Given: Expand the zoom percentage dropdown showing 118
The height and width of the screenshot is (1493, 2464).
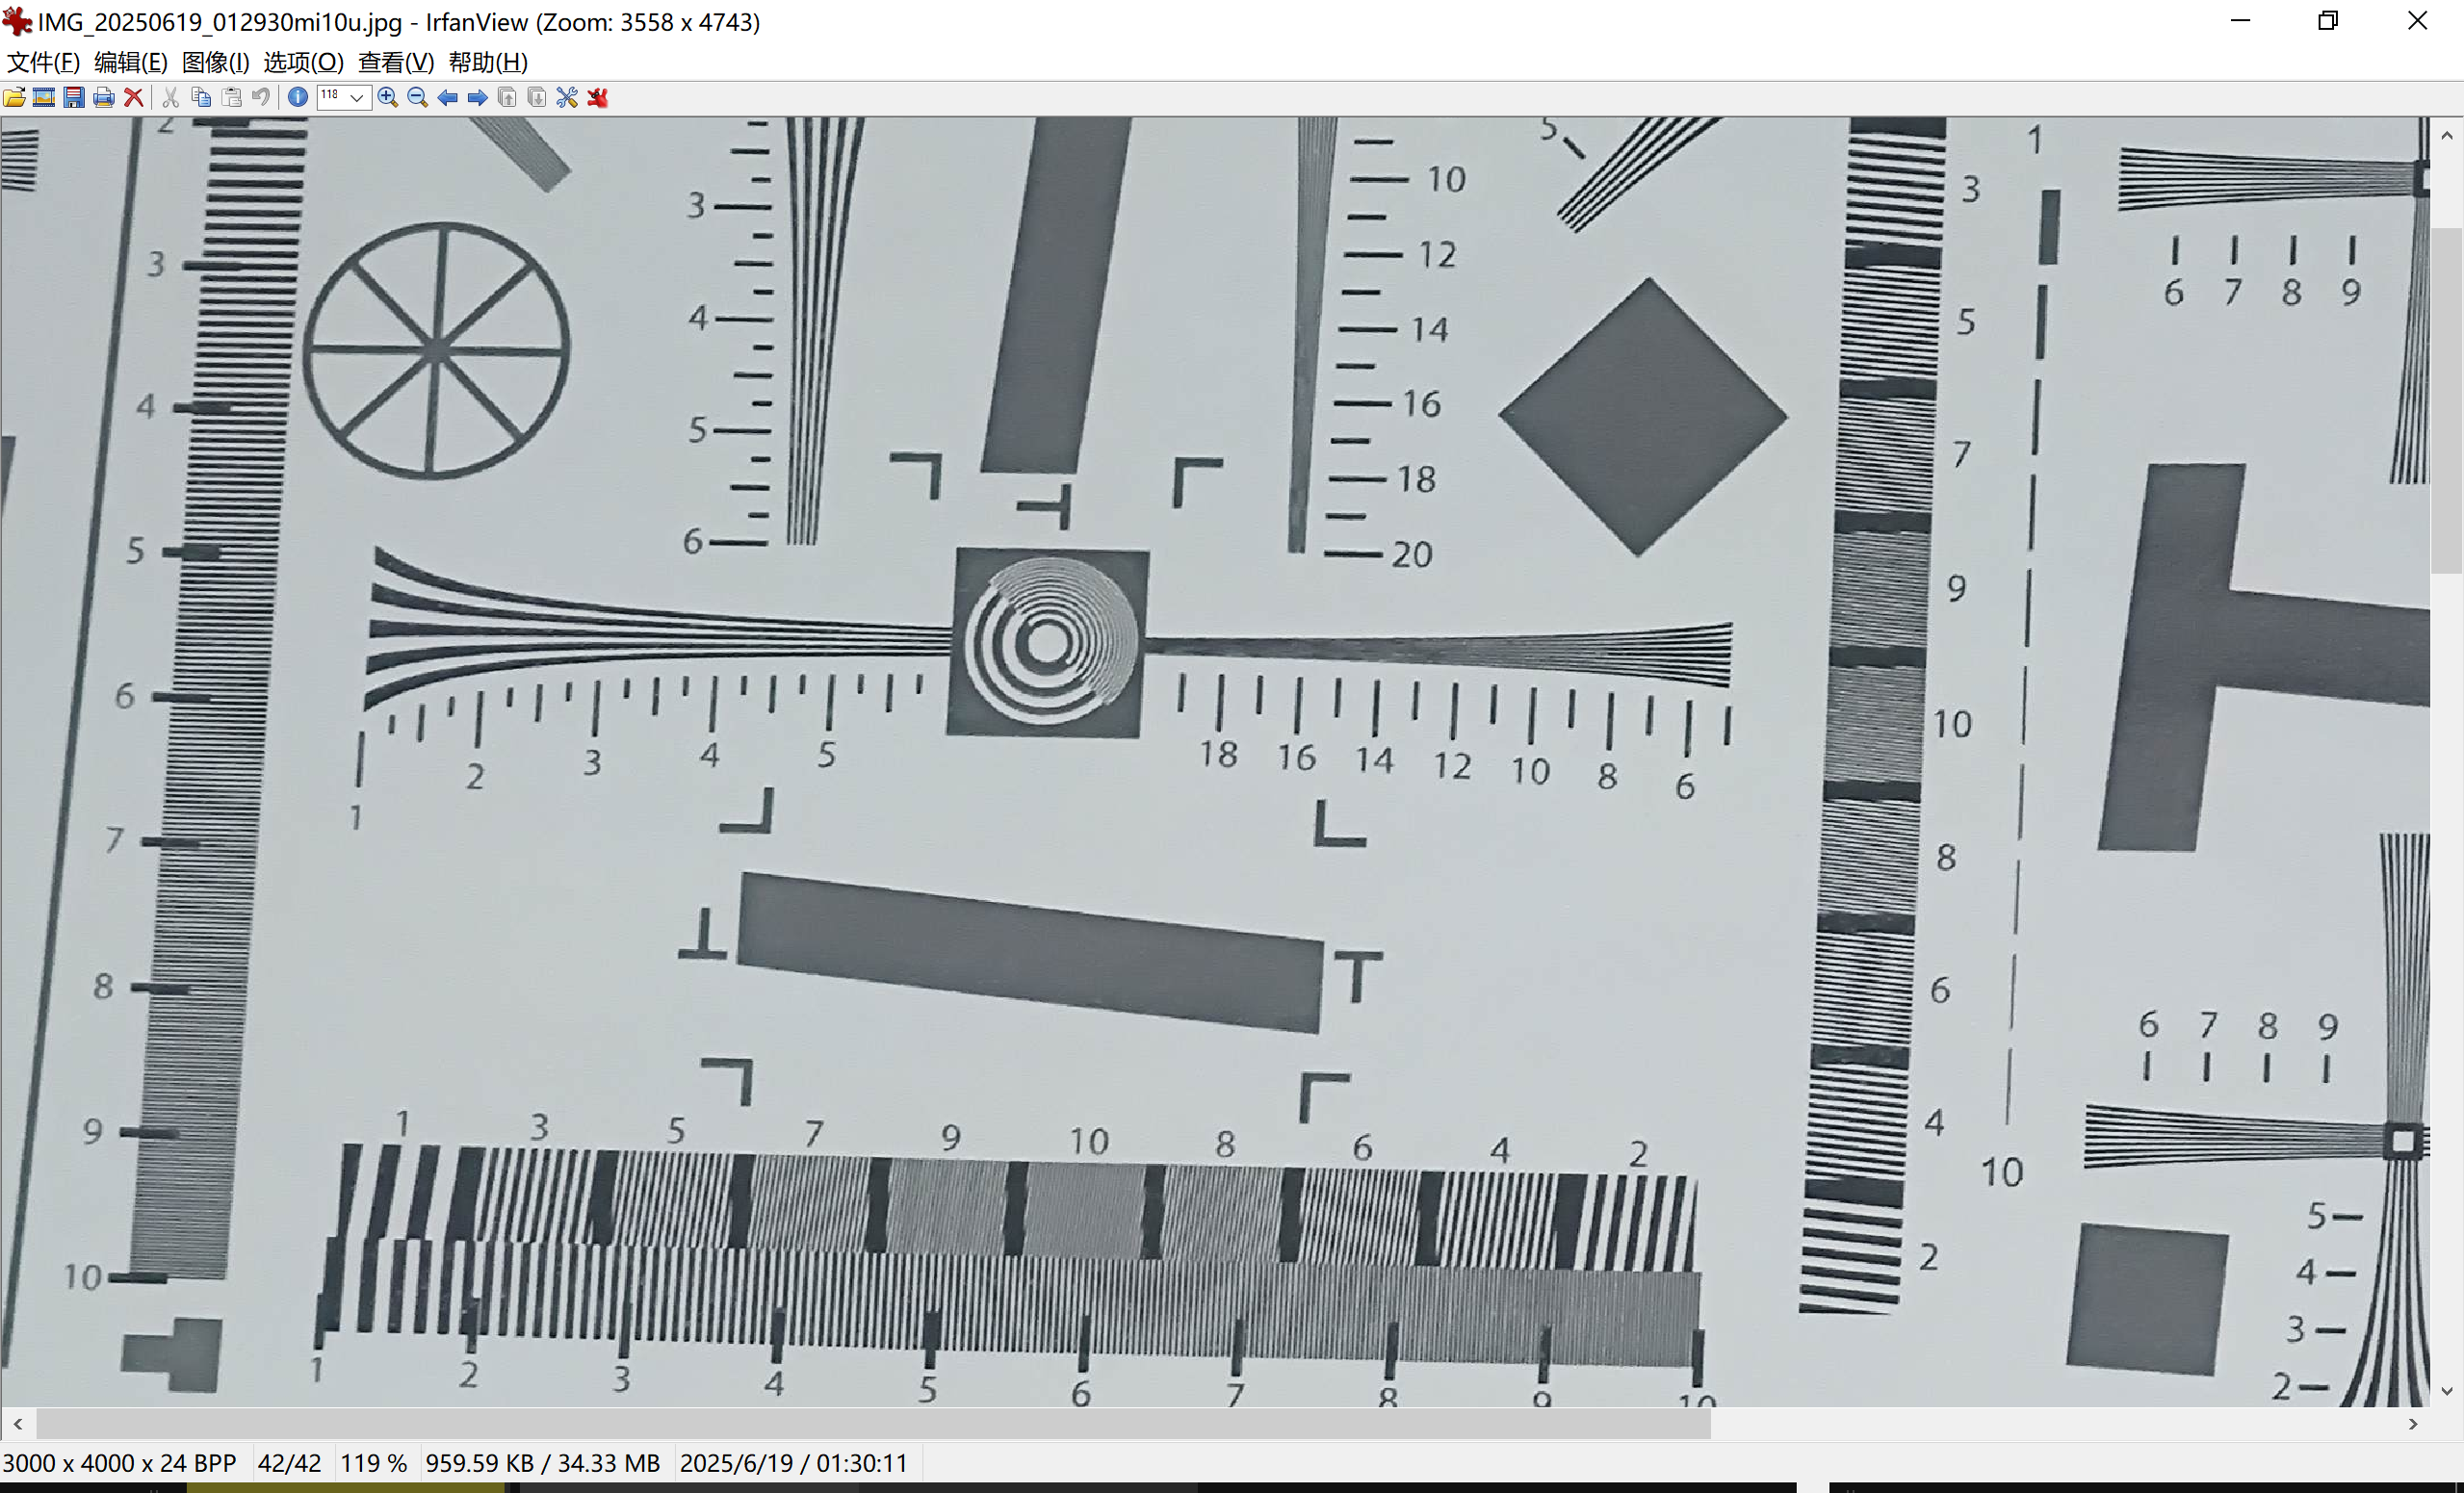Looking at the screenshot, I should click(x=356, y=97).
